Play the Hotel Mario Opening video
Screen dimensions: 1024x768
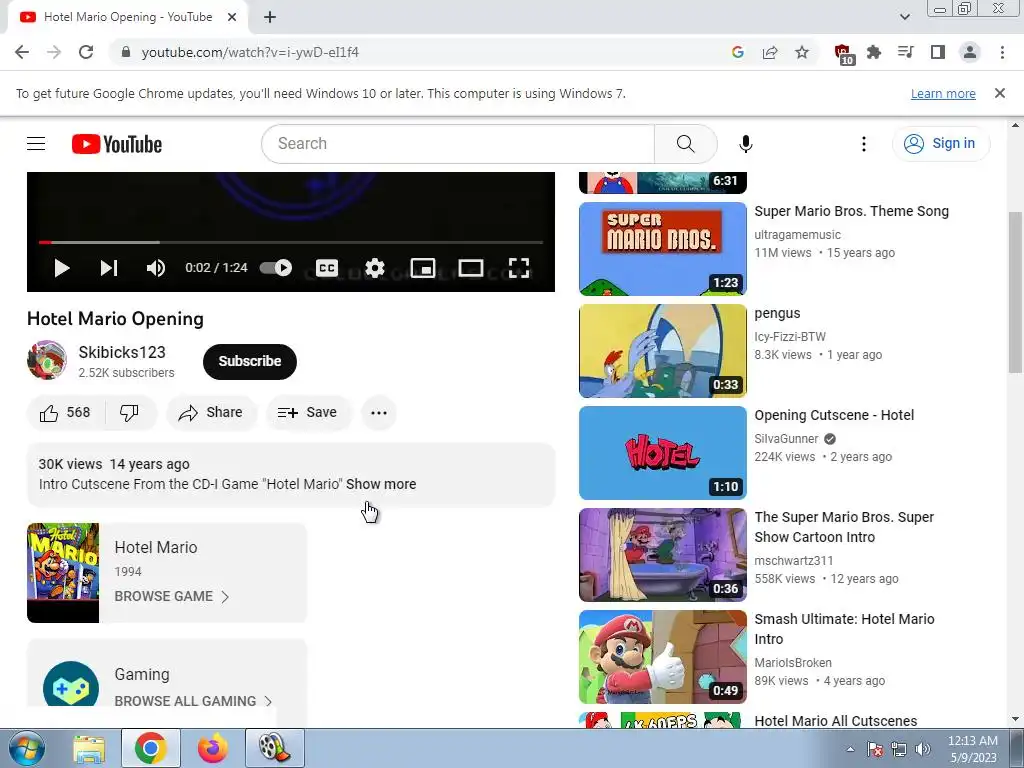coord(61,268)
